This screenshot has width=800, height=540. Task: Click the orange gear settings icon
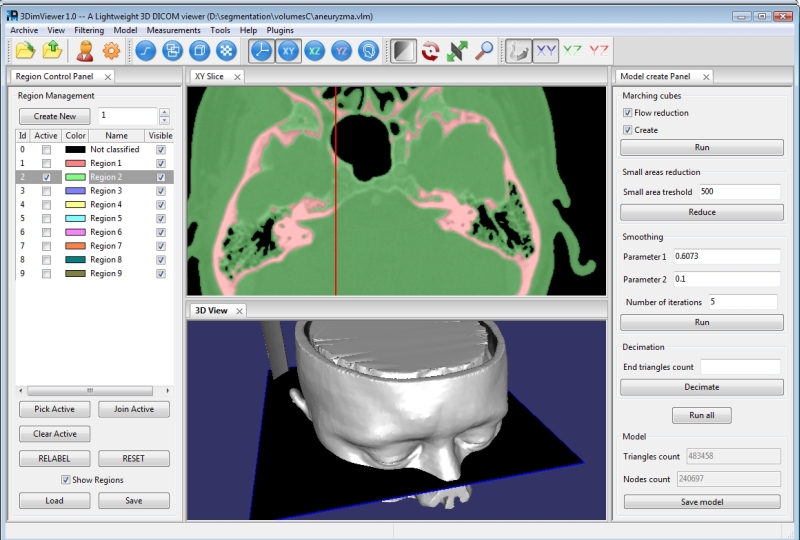pos(111,51)
